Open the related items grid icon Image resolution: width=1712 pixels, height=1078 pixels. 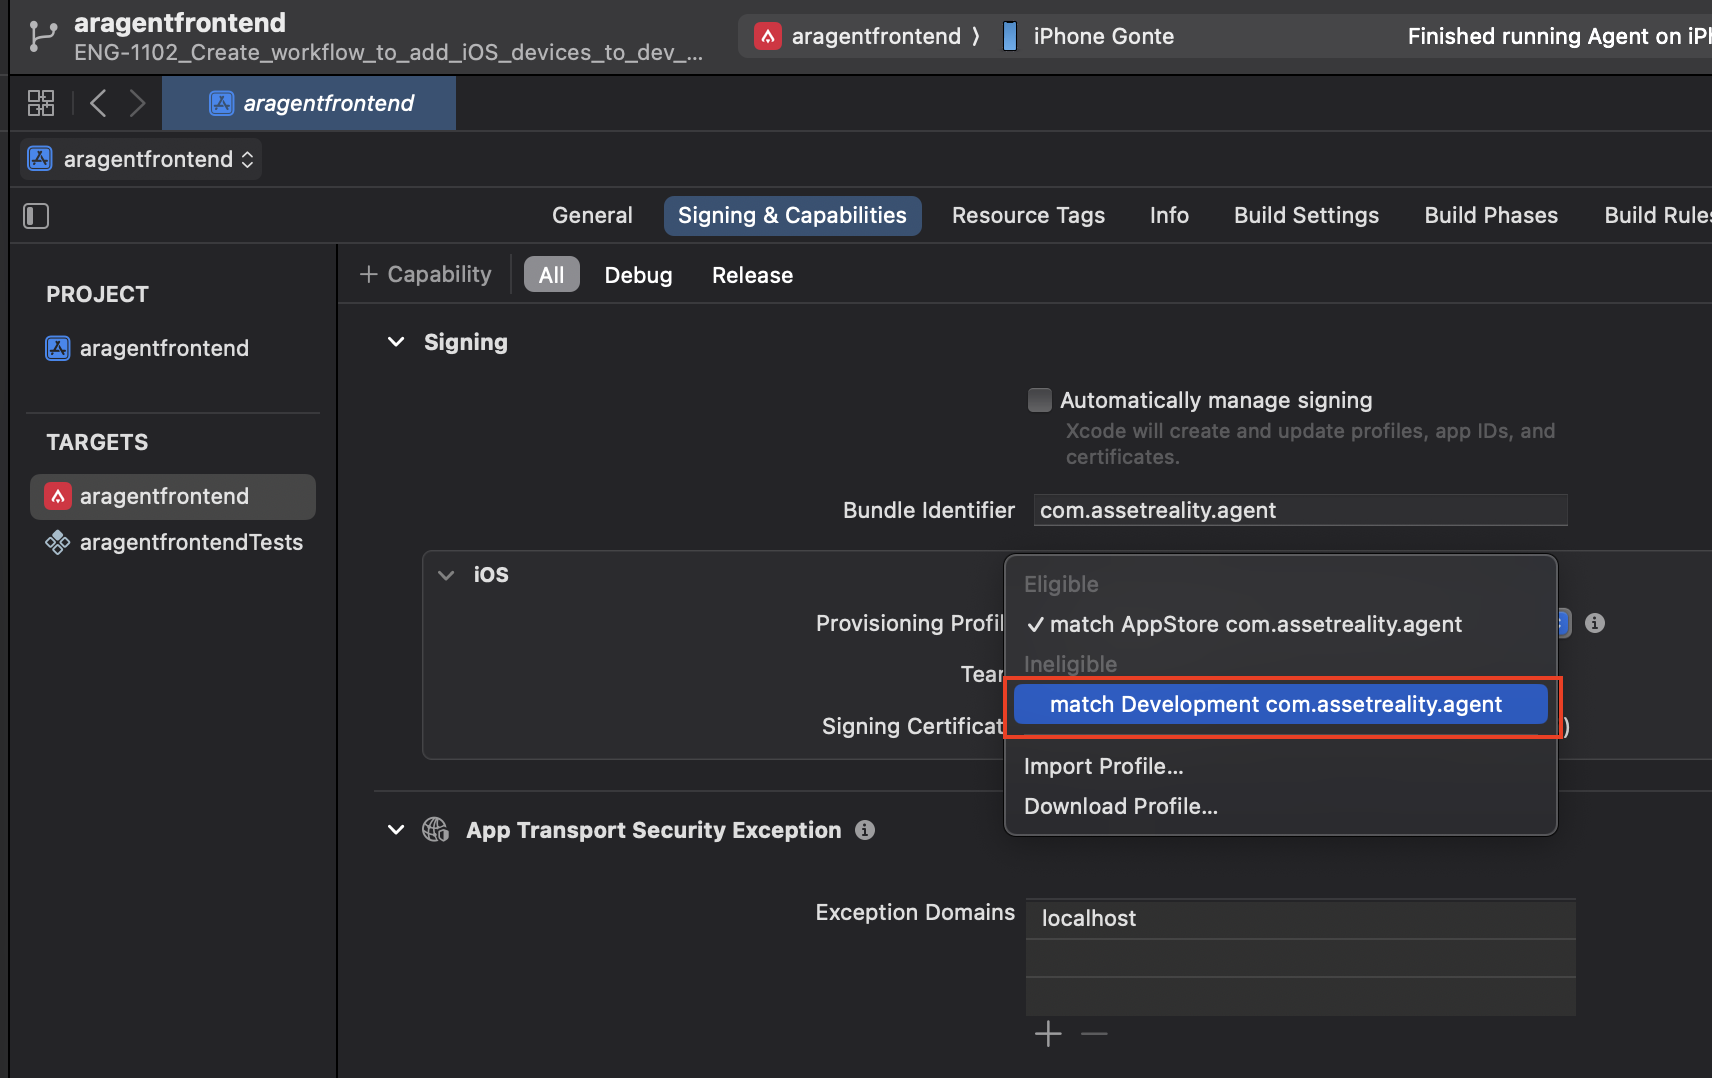tap(41, 103)
